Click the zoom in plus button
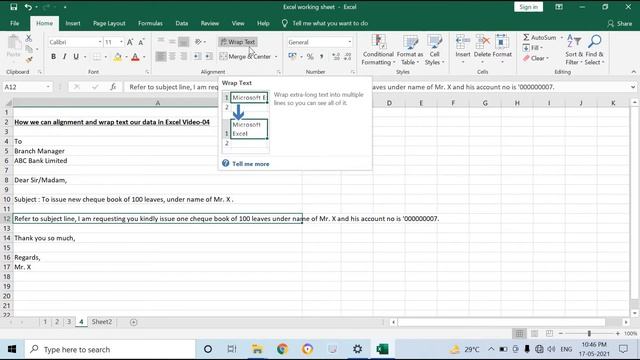640x360 pixels. (x=618, y=333)
